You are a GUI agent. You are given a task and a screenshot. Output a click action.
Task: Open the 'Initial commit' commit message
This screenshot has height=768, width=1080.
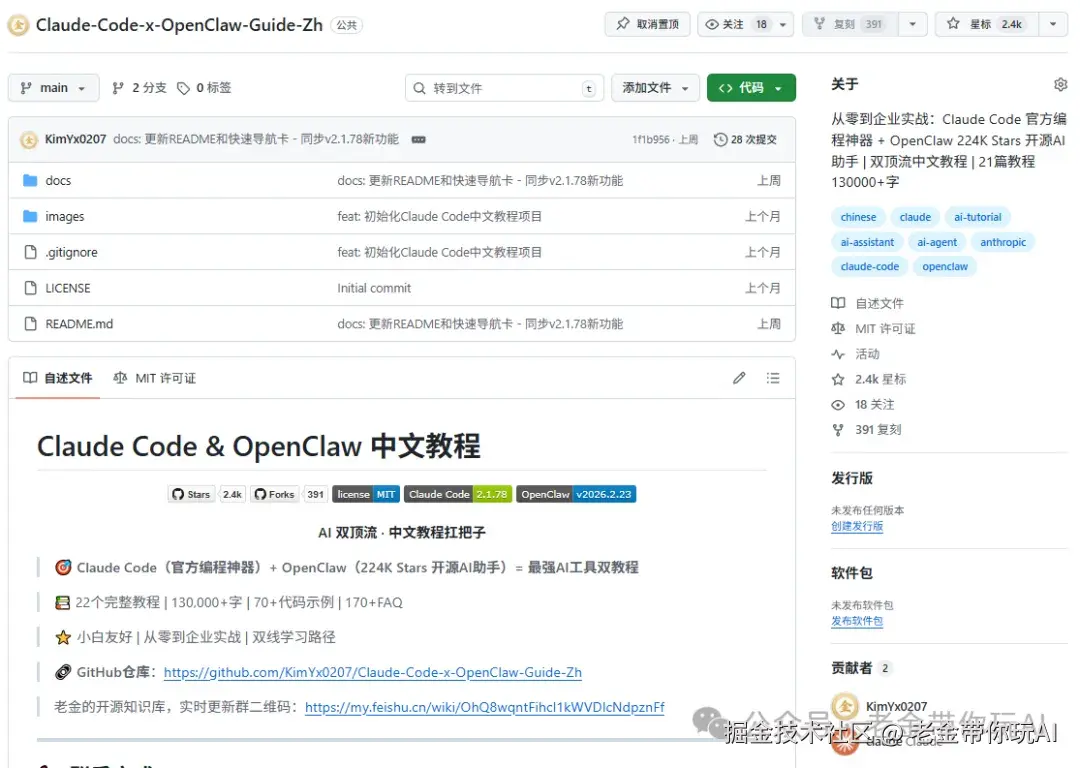pyautogui.click(x=374, y=288)
